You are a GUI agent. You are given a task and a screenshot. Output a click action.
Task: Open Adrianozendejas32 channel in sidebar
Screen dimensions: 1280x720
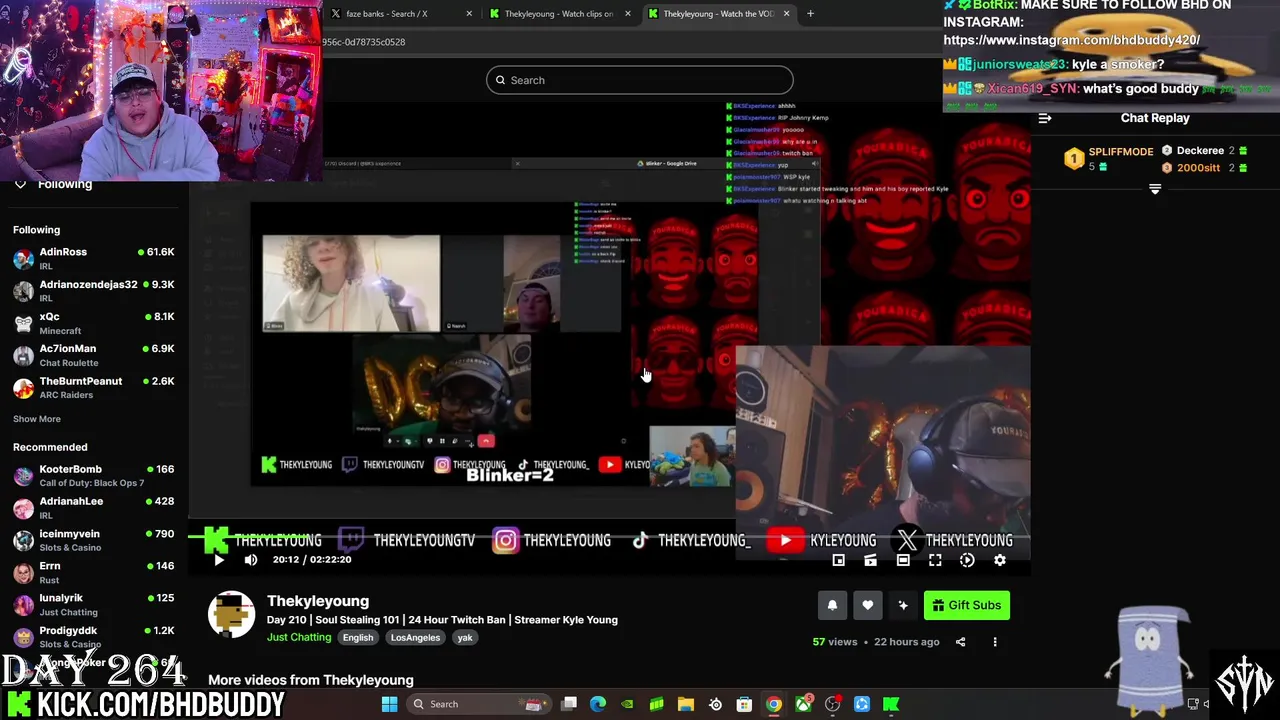(94, 290)
